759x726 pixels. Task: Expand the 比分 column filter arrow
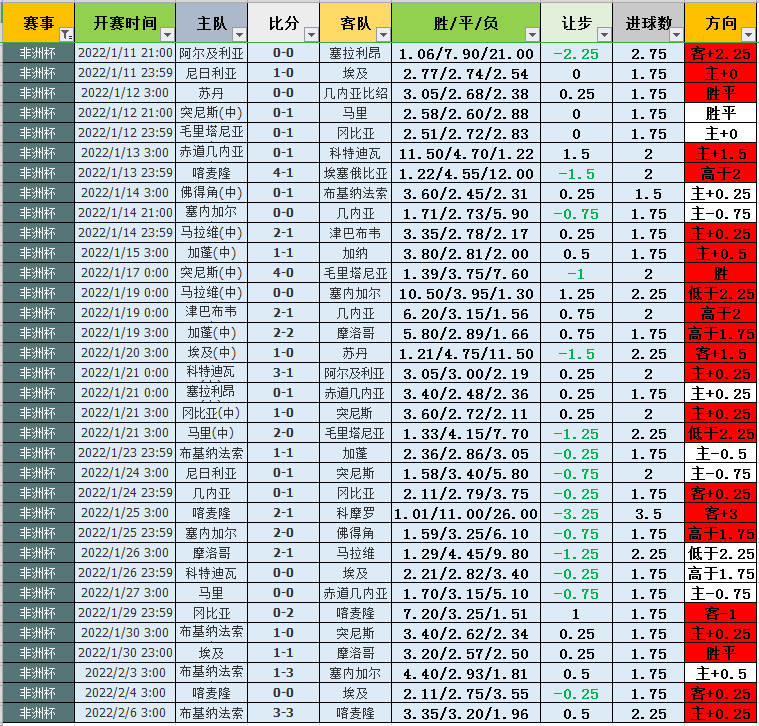(311, 35)
